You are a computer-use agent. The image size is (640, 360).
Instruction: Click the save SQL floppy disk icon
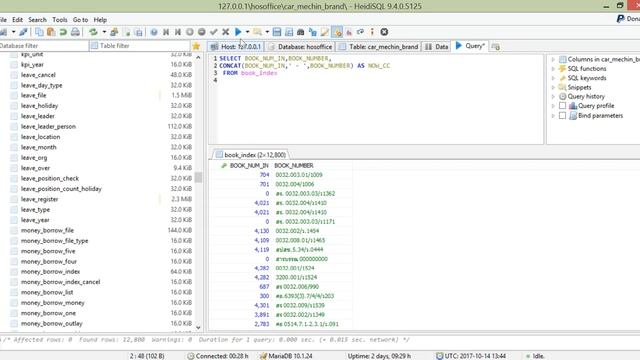277,32
